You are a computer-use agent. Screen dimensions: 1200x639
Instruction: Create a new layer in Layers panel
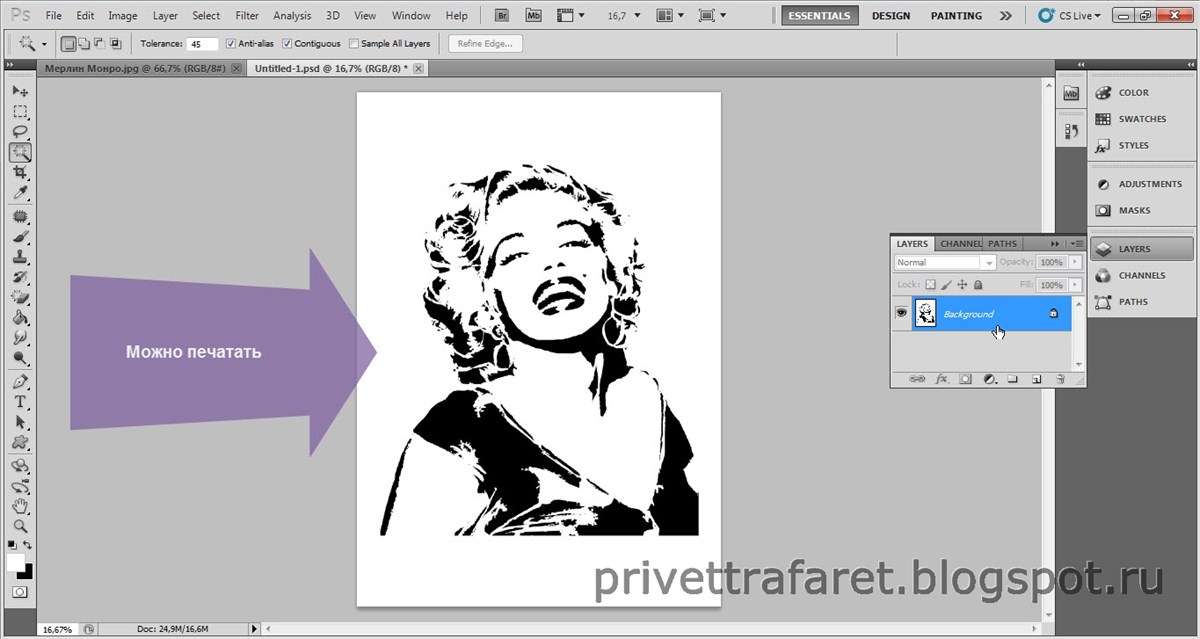(x=1036, y=379)
